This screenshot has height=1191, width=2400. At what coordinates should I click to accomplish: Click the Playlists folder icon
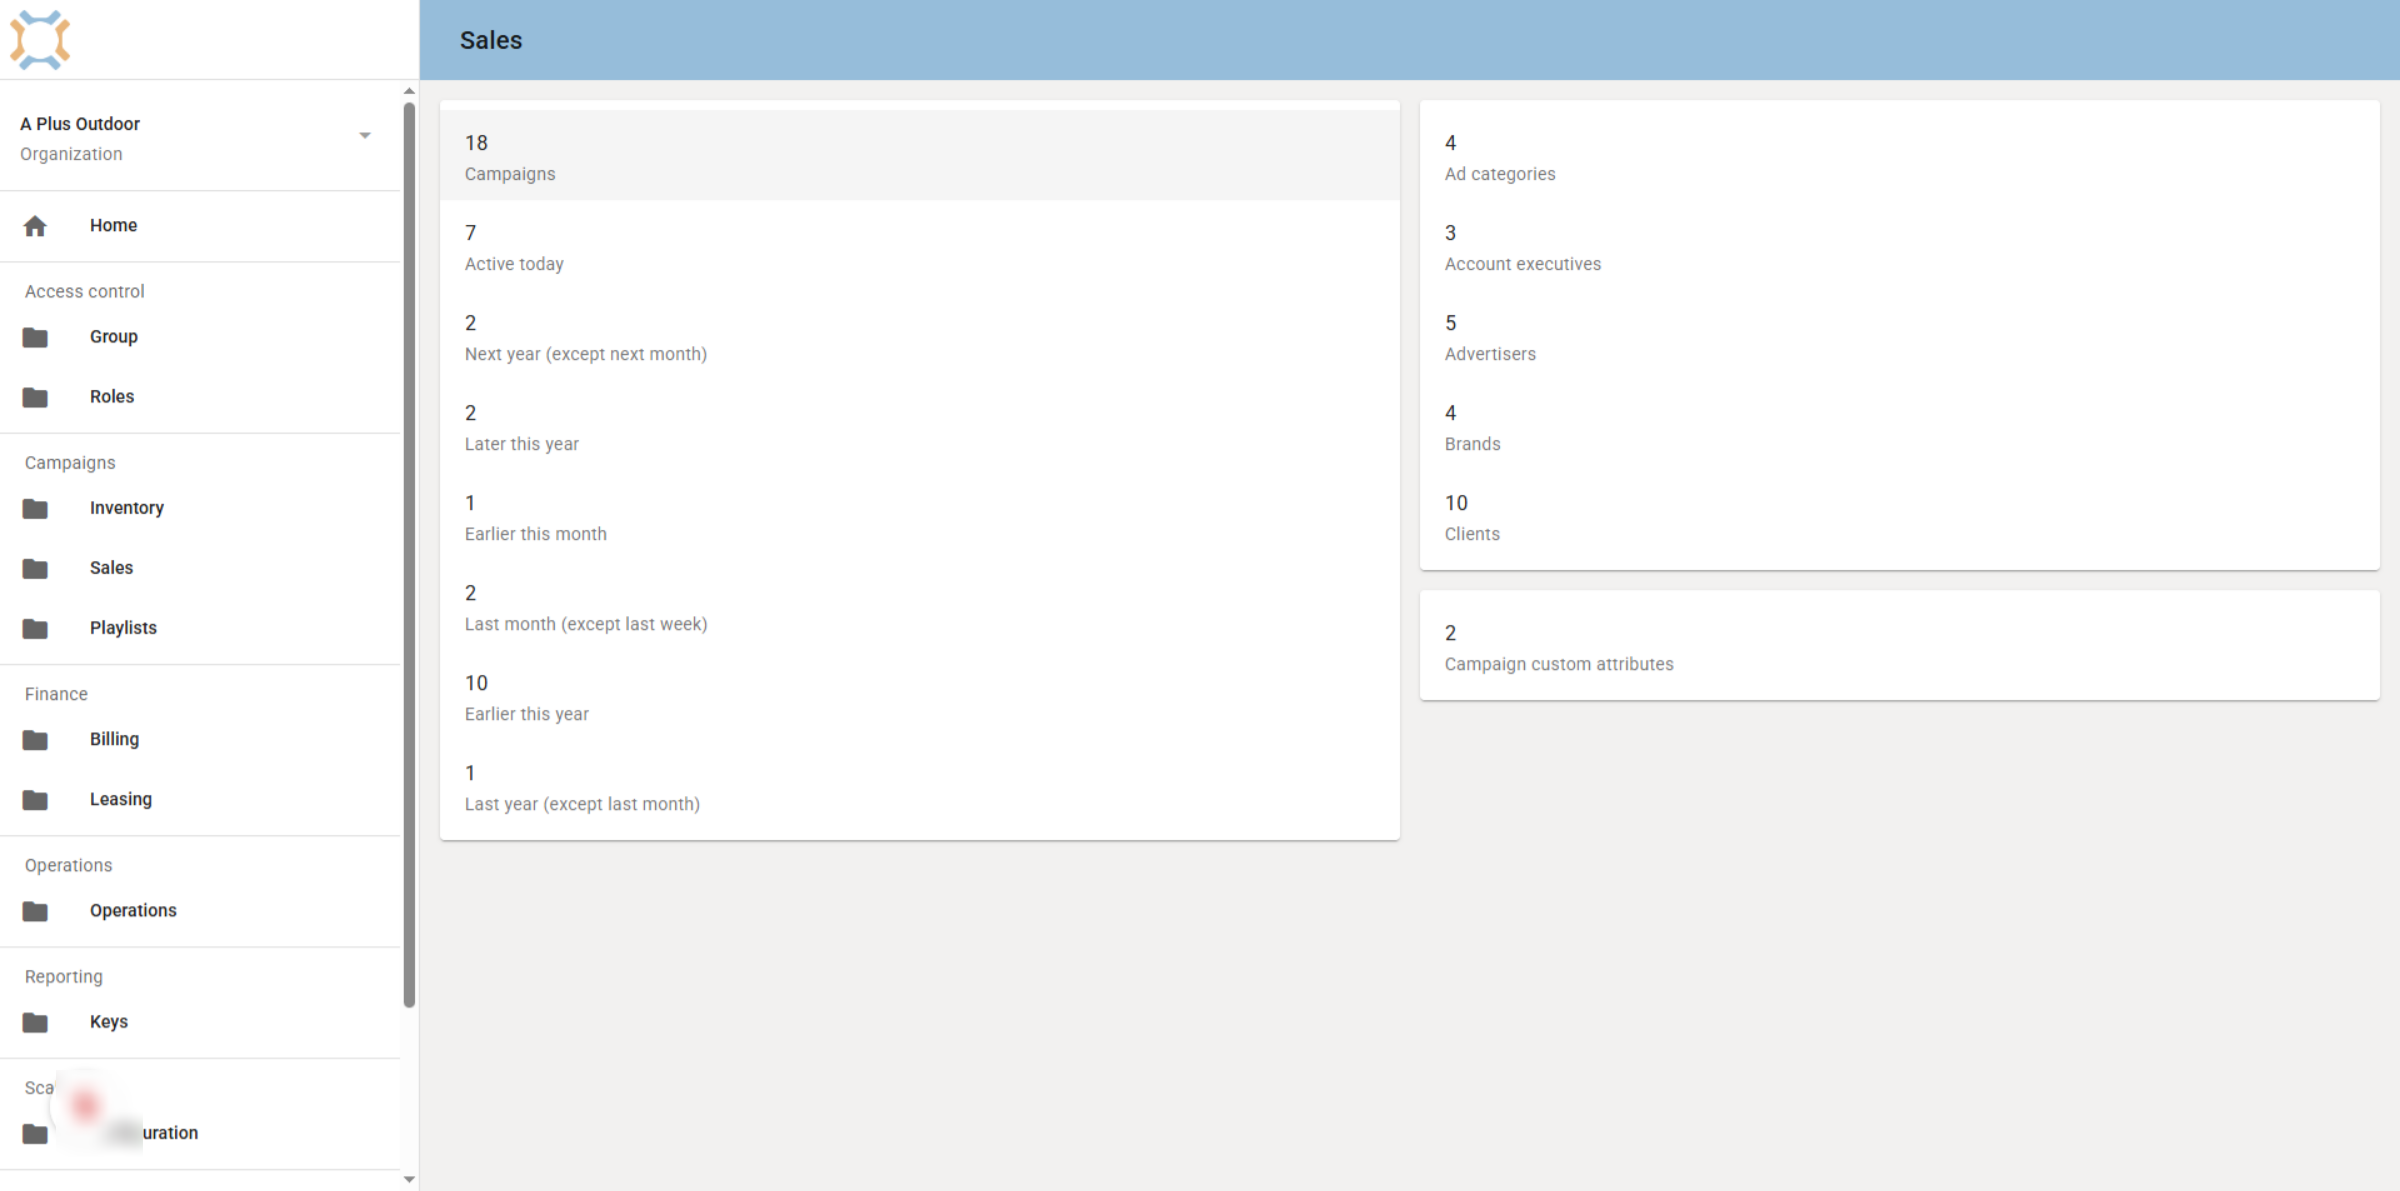(x=35, y=628)
